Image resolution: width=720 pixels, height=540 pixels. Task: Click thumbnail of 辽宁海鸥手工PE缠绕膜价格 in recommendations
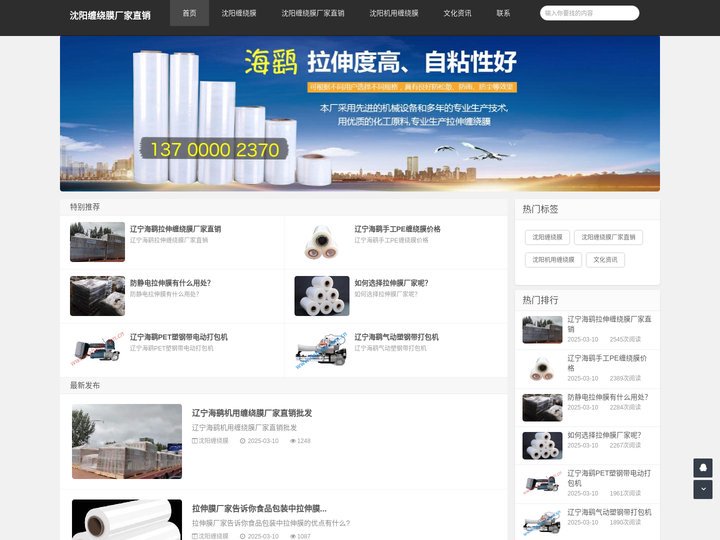(x=321, y=242)
